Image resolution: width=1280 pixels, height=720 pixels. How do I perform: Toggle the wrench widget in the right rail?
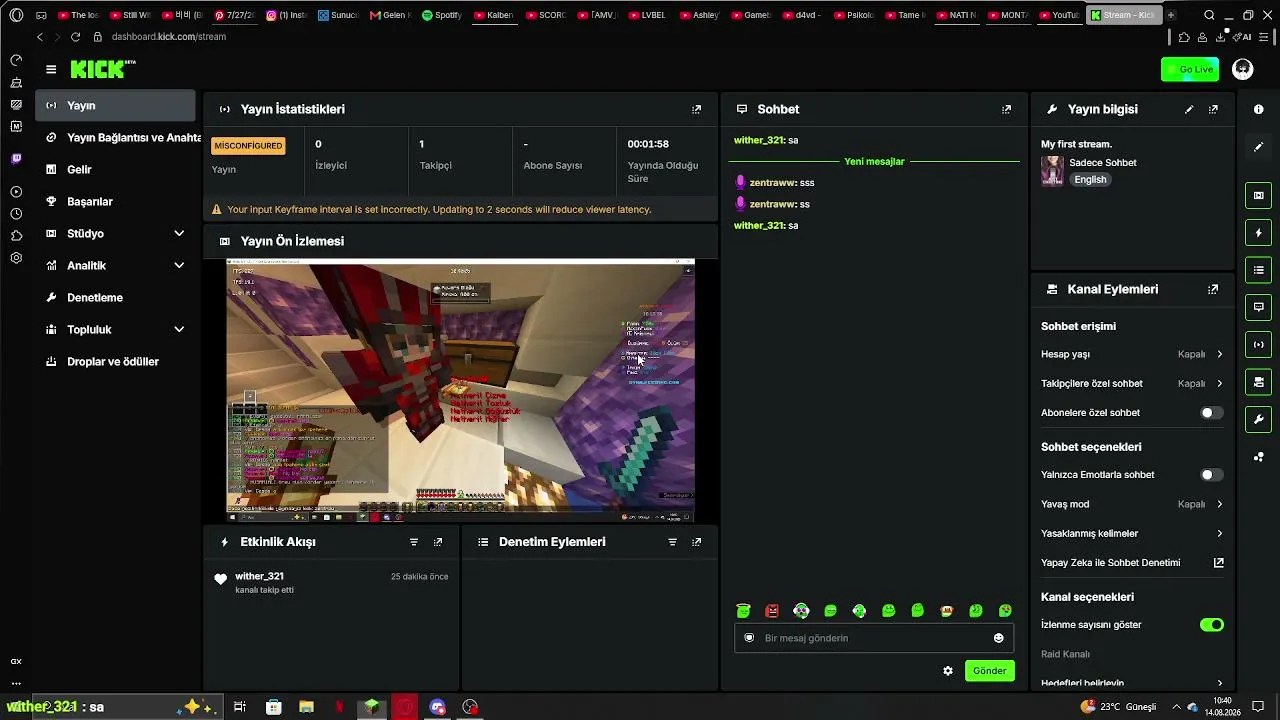tap(1259, 419)
